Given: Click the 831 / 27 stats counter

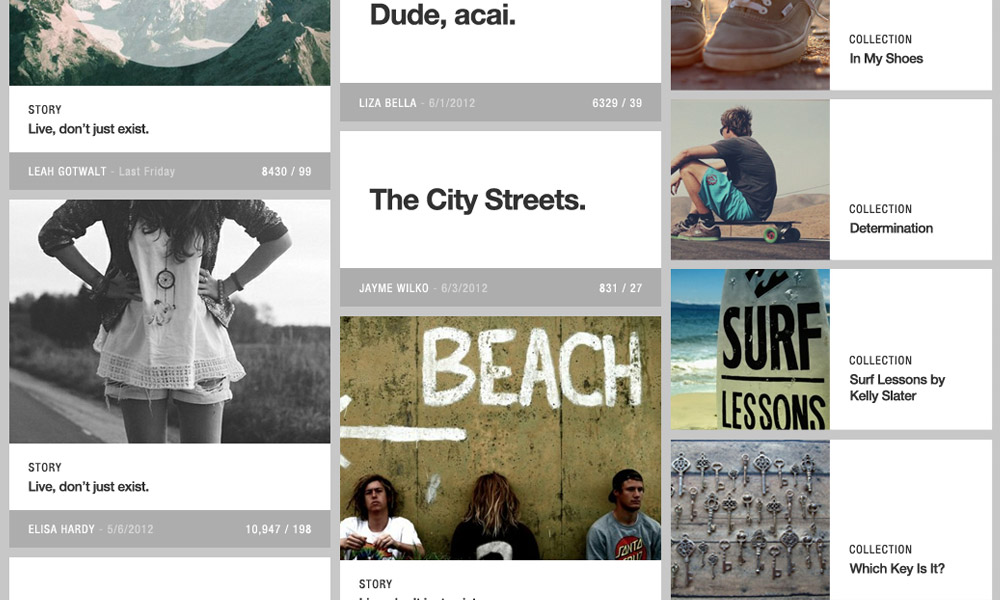Looking at the screenshot, I should point(621,288).
